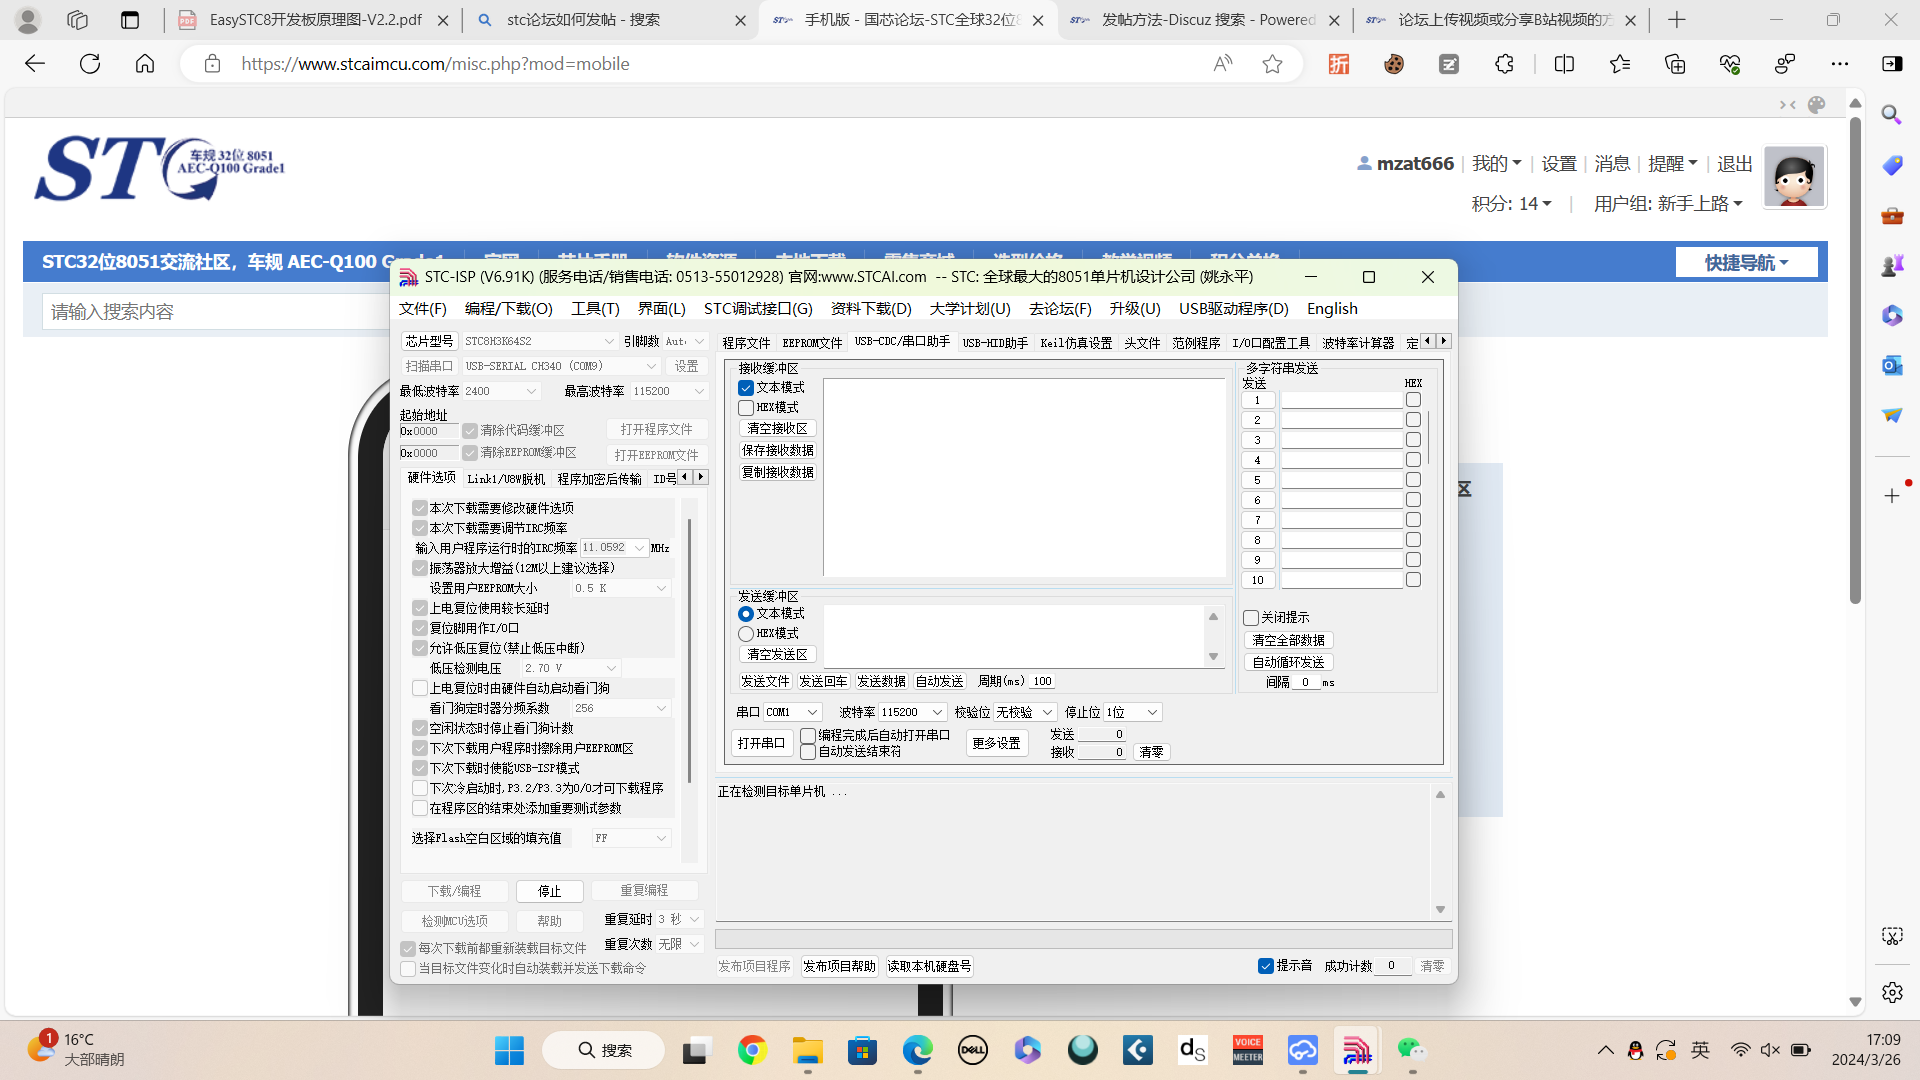The image size is (1920, 1080).
Task: Enable 自动发送结束符 checkbox
Action: [x=808, y=752]
